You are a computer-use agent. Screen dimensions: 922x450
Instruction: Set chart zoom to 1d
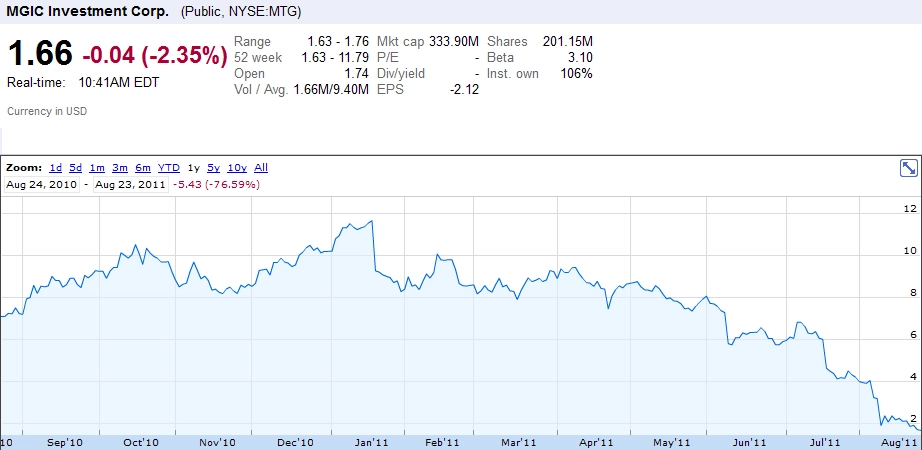tap(55, 168)
